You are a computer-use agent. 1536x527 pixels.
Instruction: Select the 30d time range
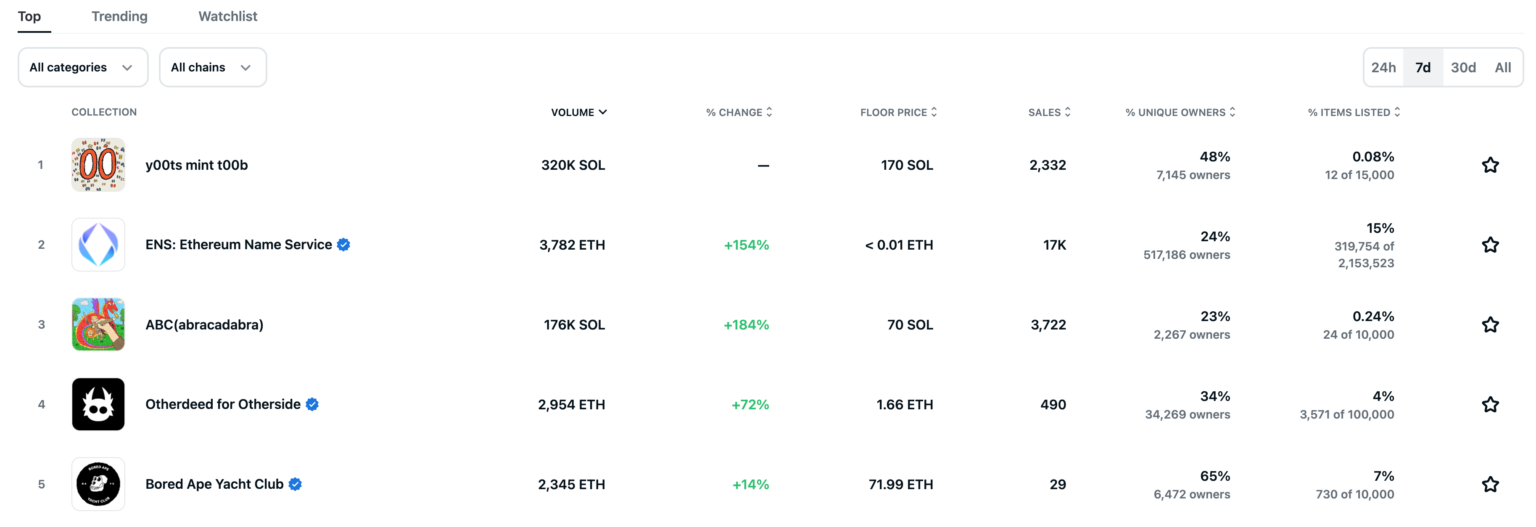pyautogui.click(x=1463, y=67)
